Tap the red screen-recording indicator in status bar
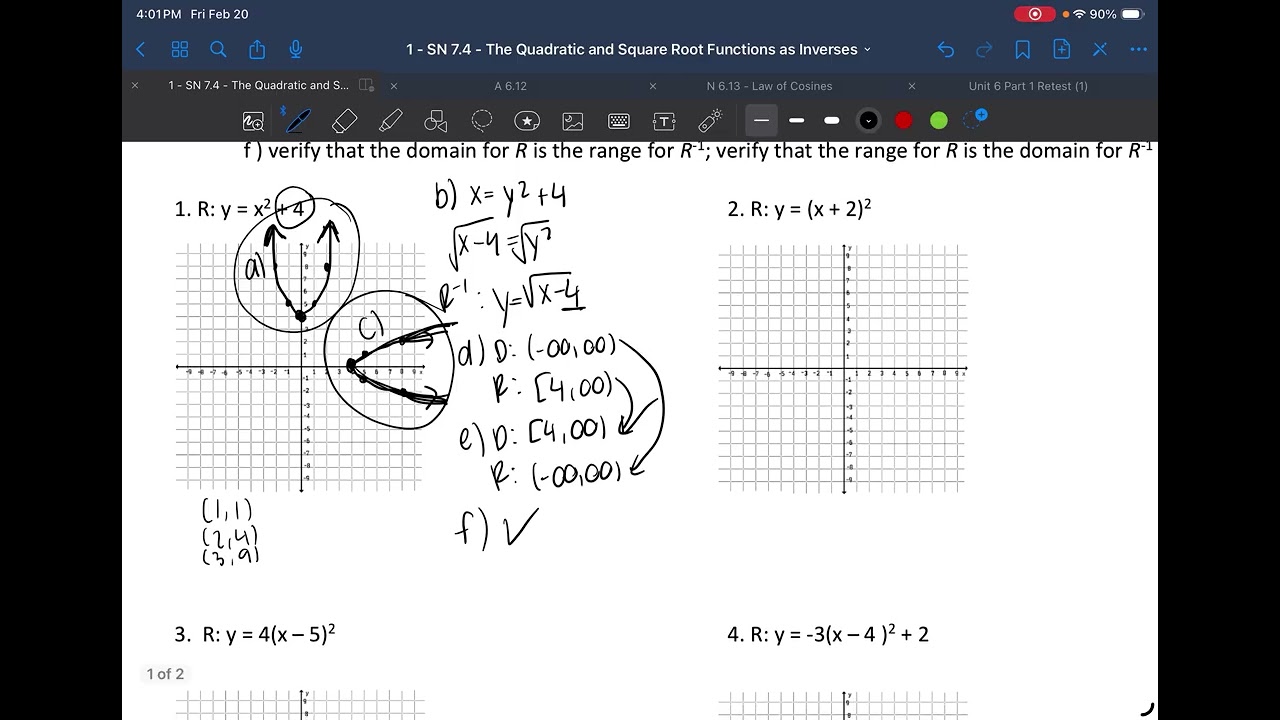This screenshot has height=720, width=1280. [1035, 14]
